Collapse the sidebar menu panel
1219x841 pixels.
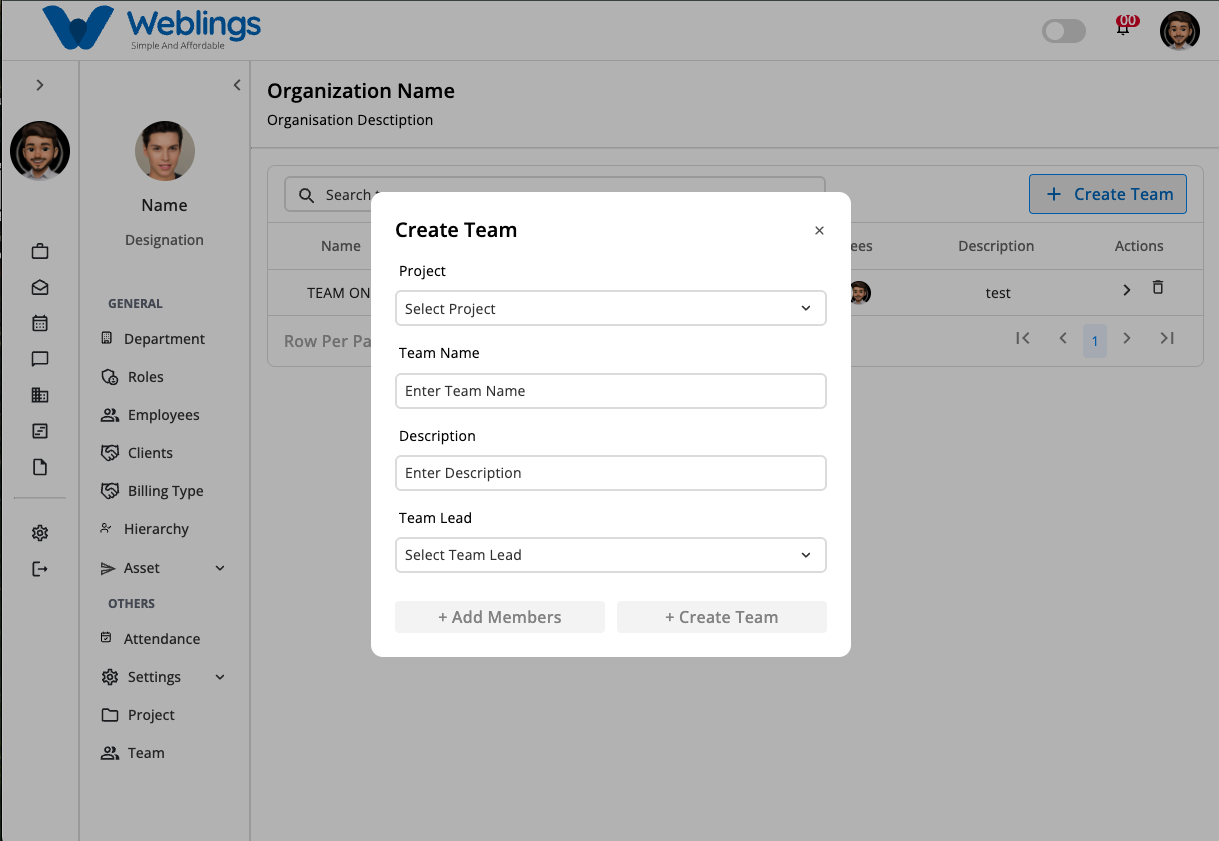(237, 85)
